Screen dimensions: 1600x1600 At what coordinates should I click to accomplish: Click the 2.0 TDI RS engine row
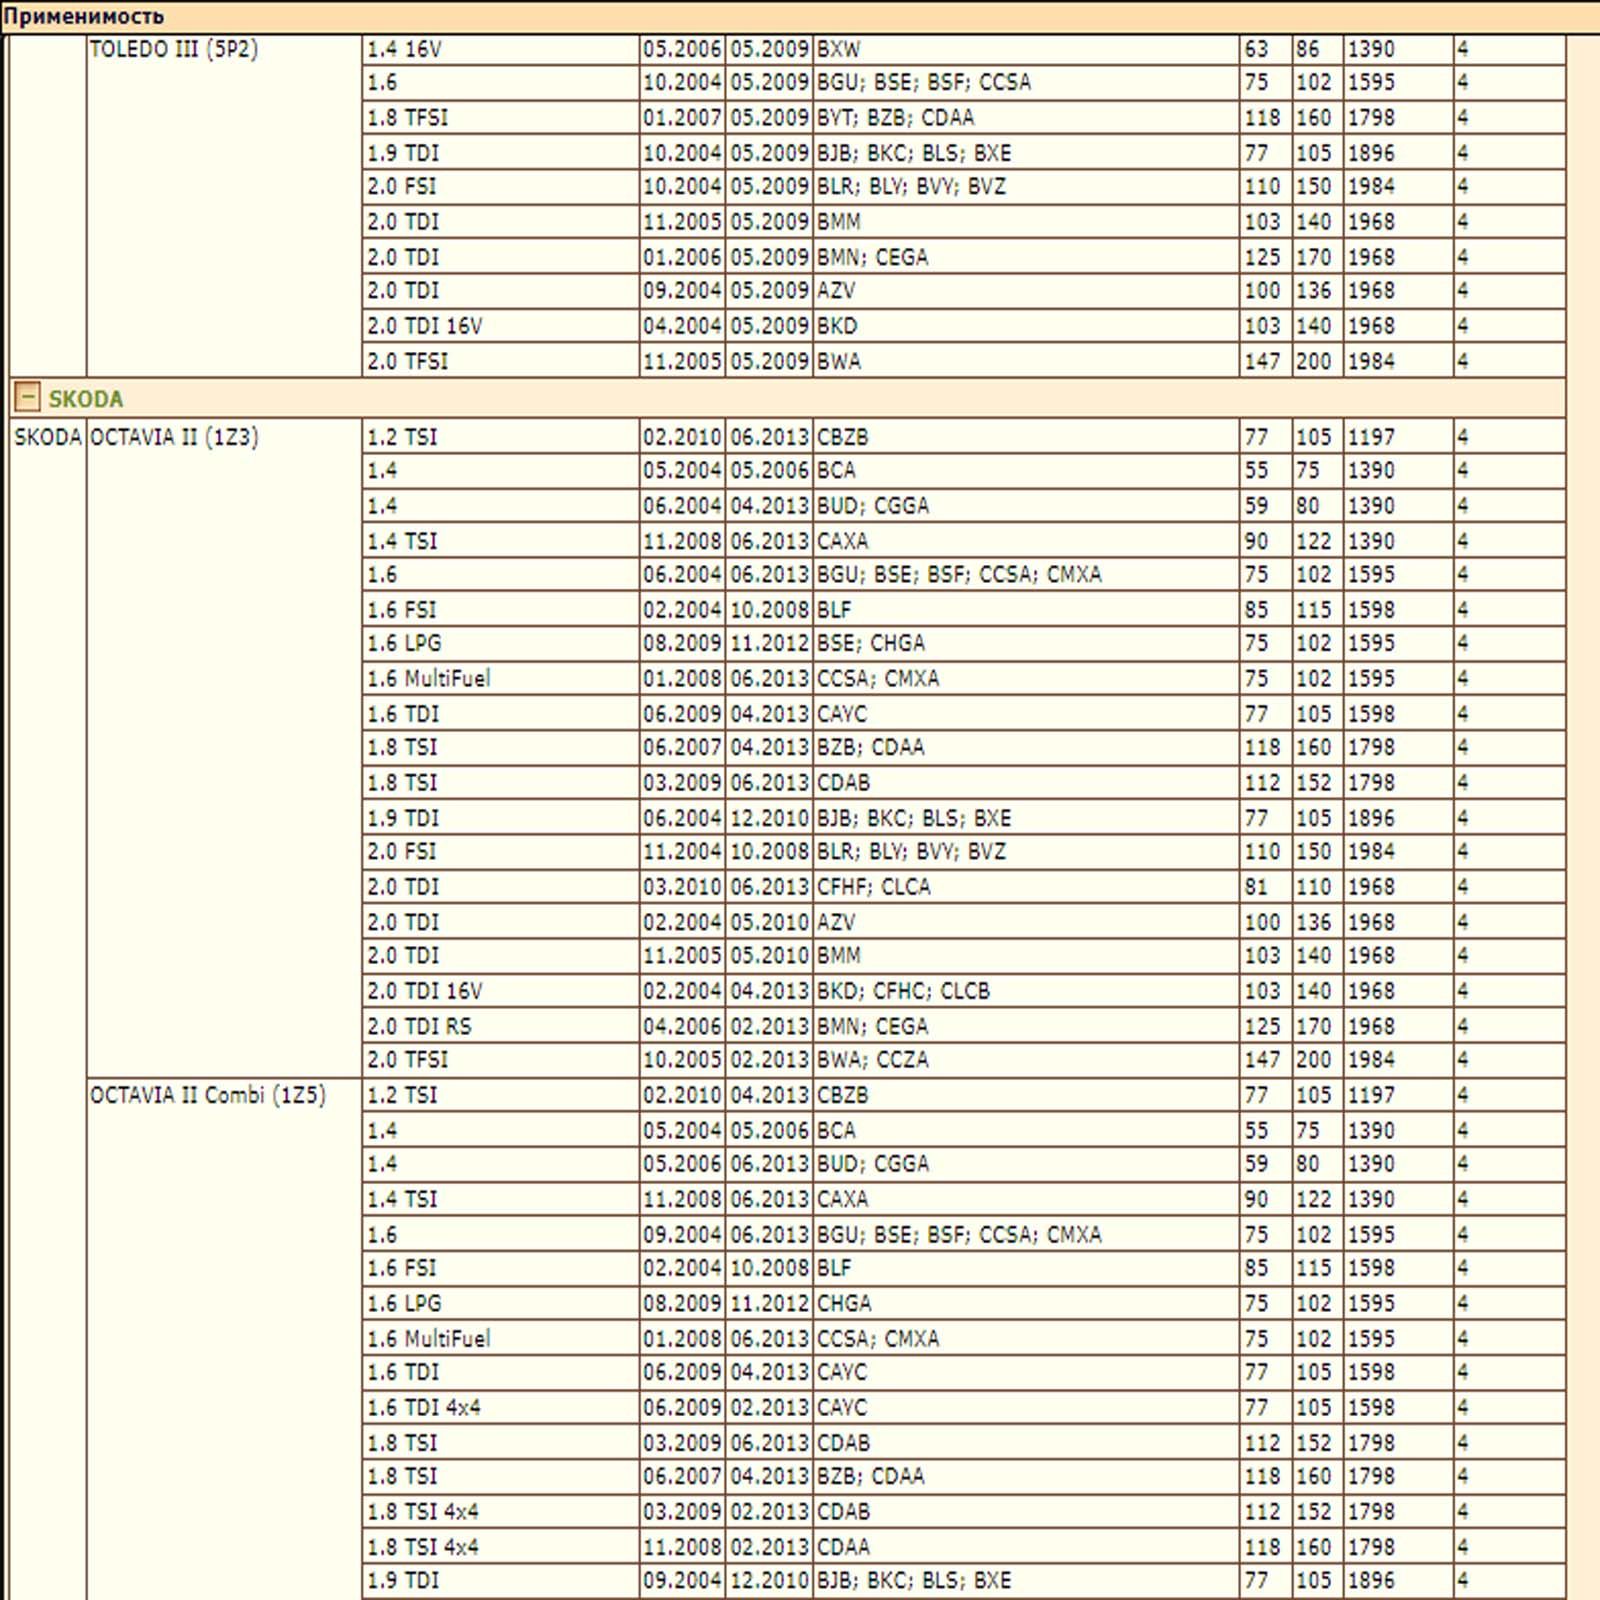click(964, 1026)
